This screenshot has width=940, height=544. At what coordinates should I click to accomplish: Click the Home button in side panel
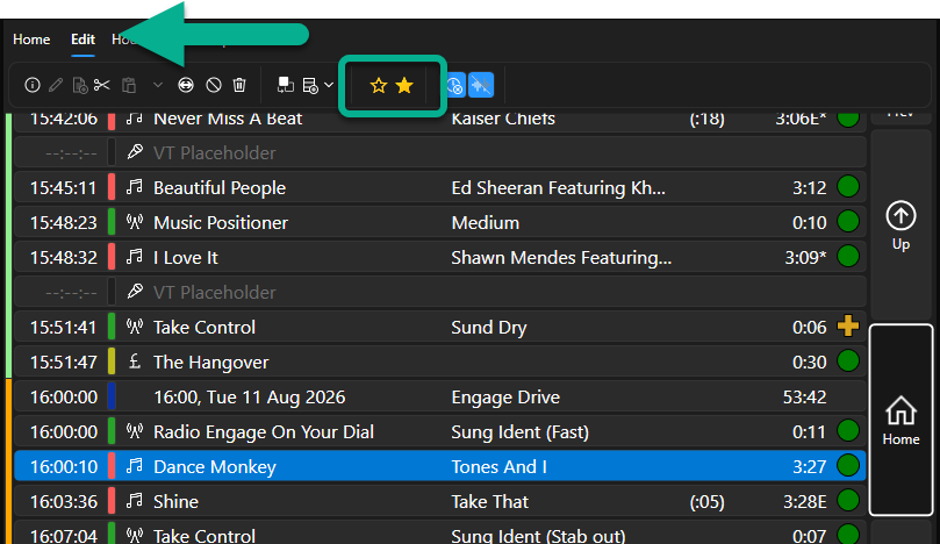tap(900, 420)
